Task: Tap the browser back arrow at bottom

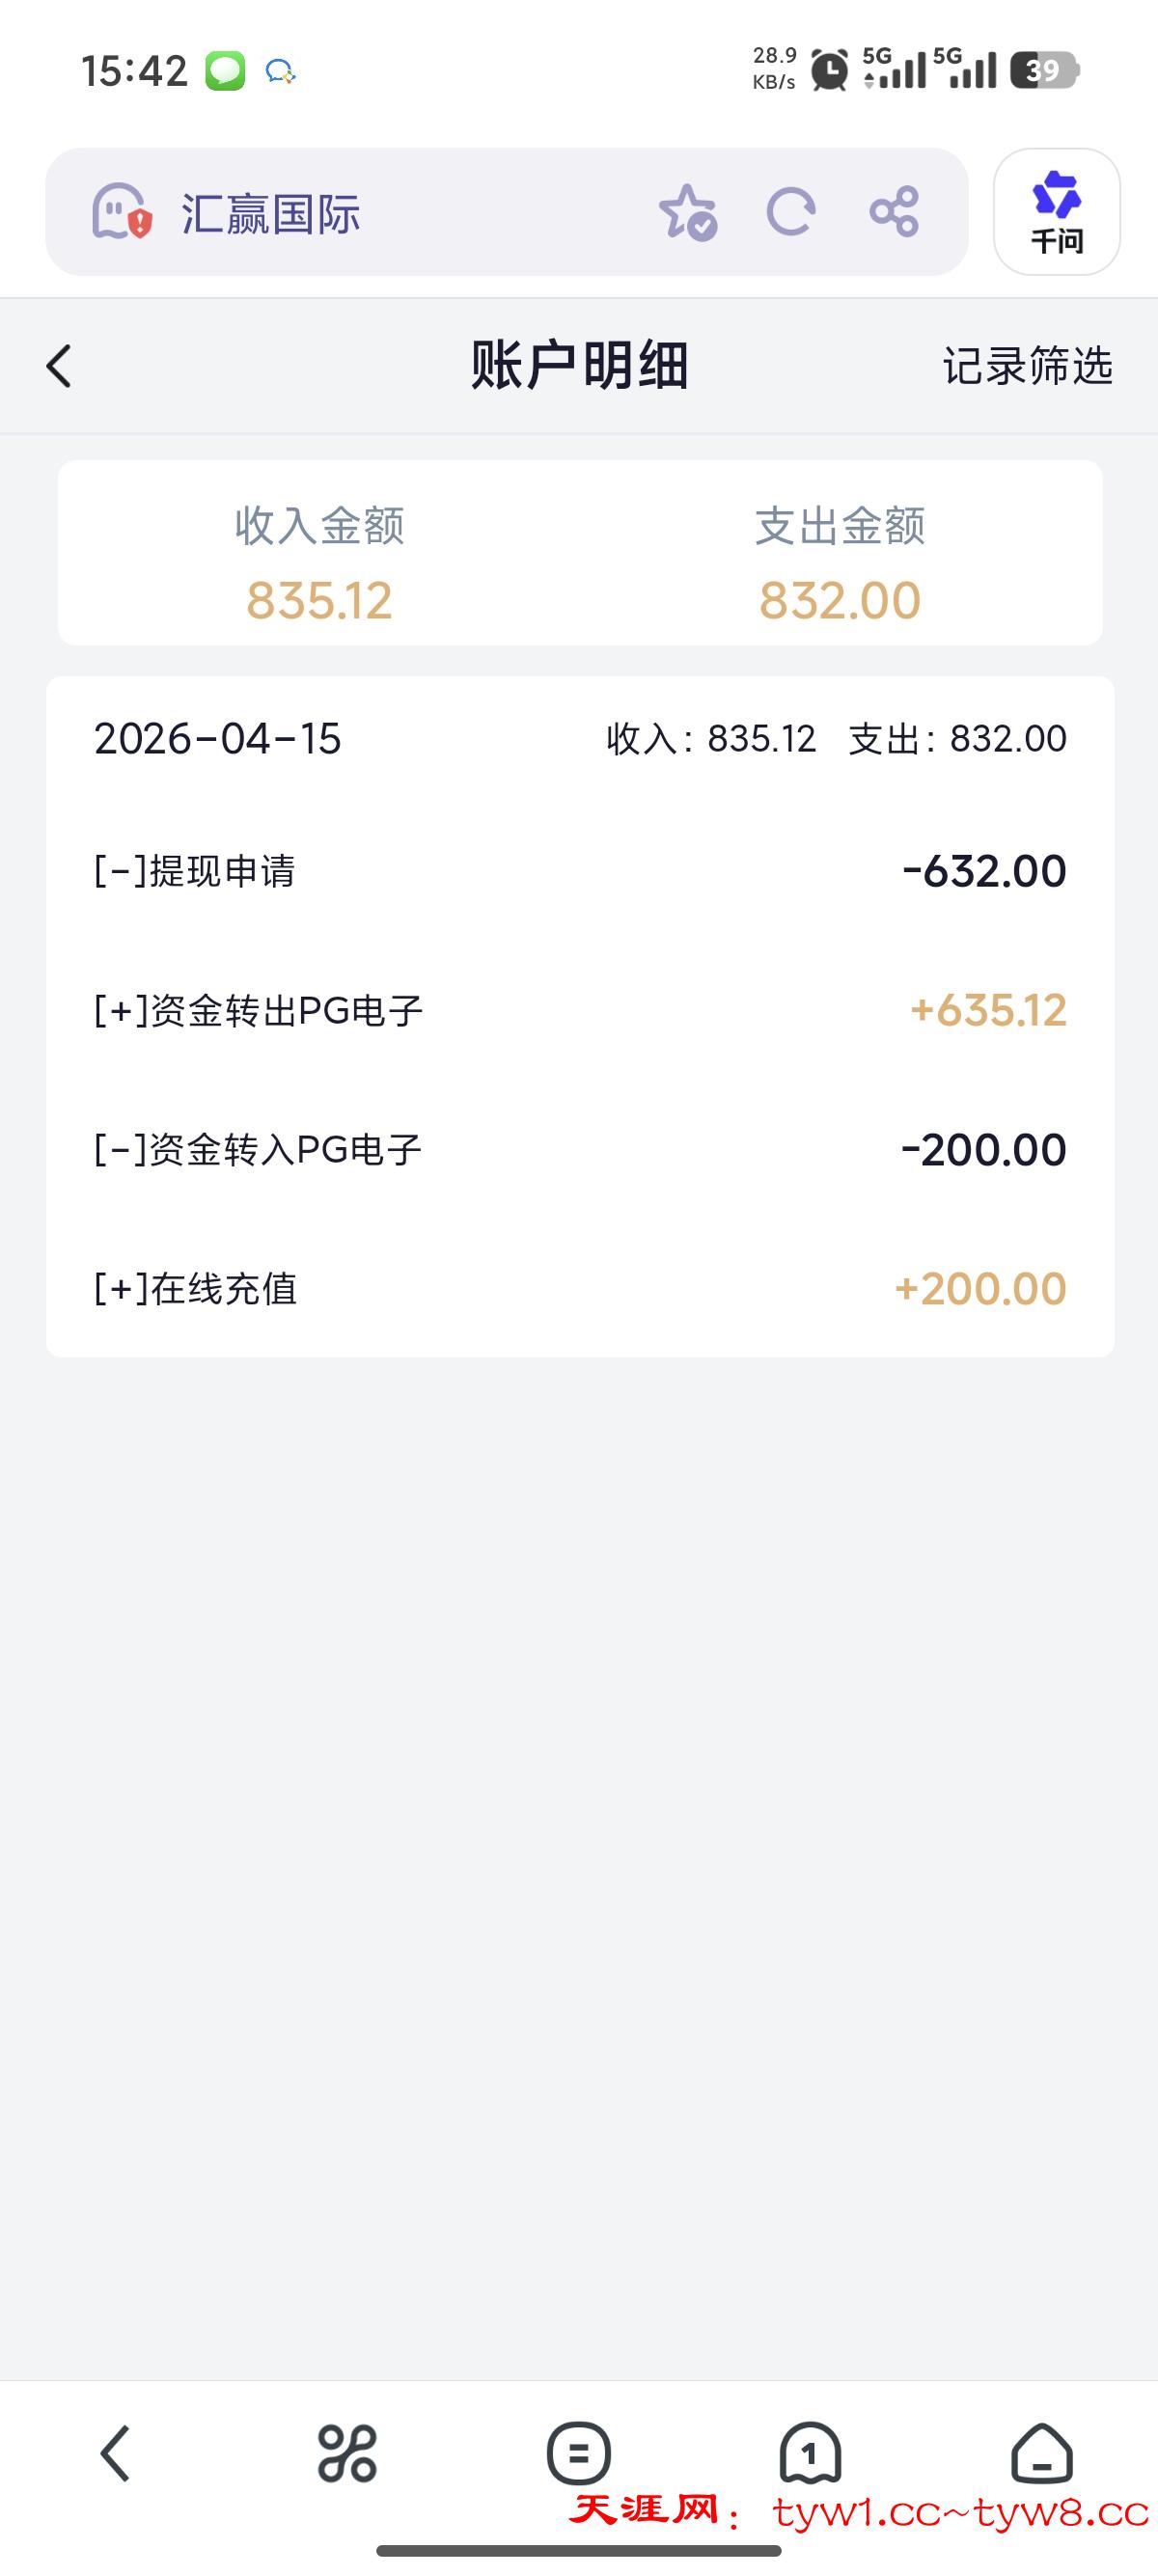Action: pos(116,2453)
